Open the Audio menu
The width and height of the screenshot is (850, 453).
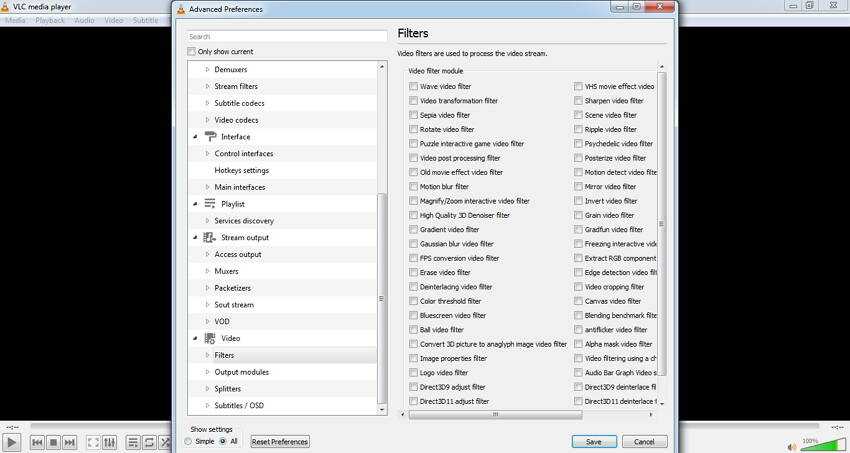84,20
